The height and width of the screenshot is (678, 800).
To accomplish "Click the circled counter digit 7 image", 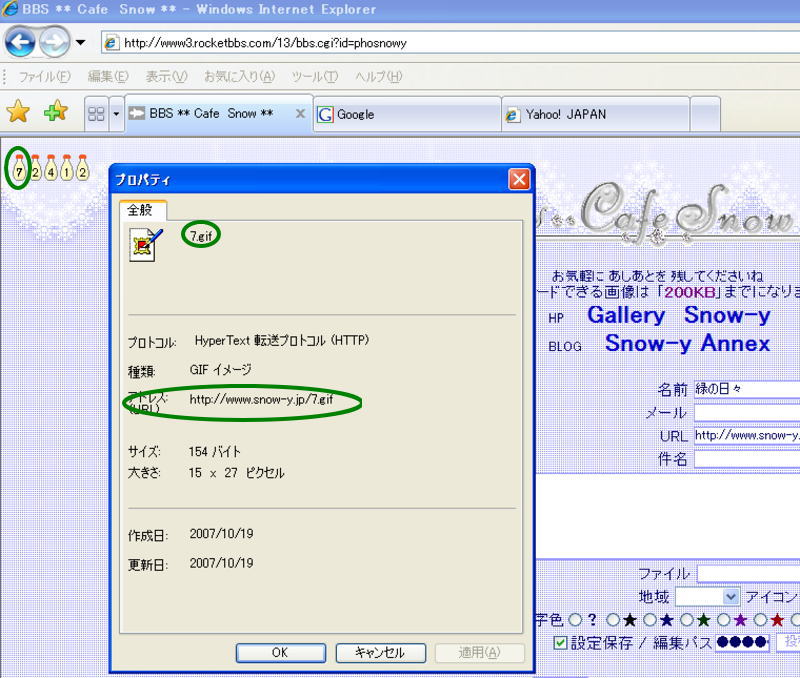I will pos(19,170).
